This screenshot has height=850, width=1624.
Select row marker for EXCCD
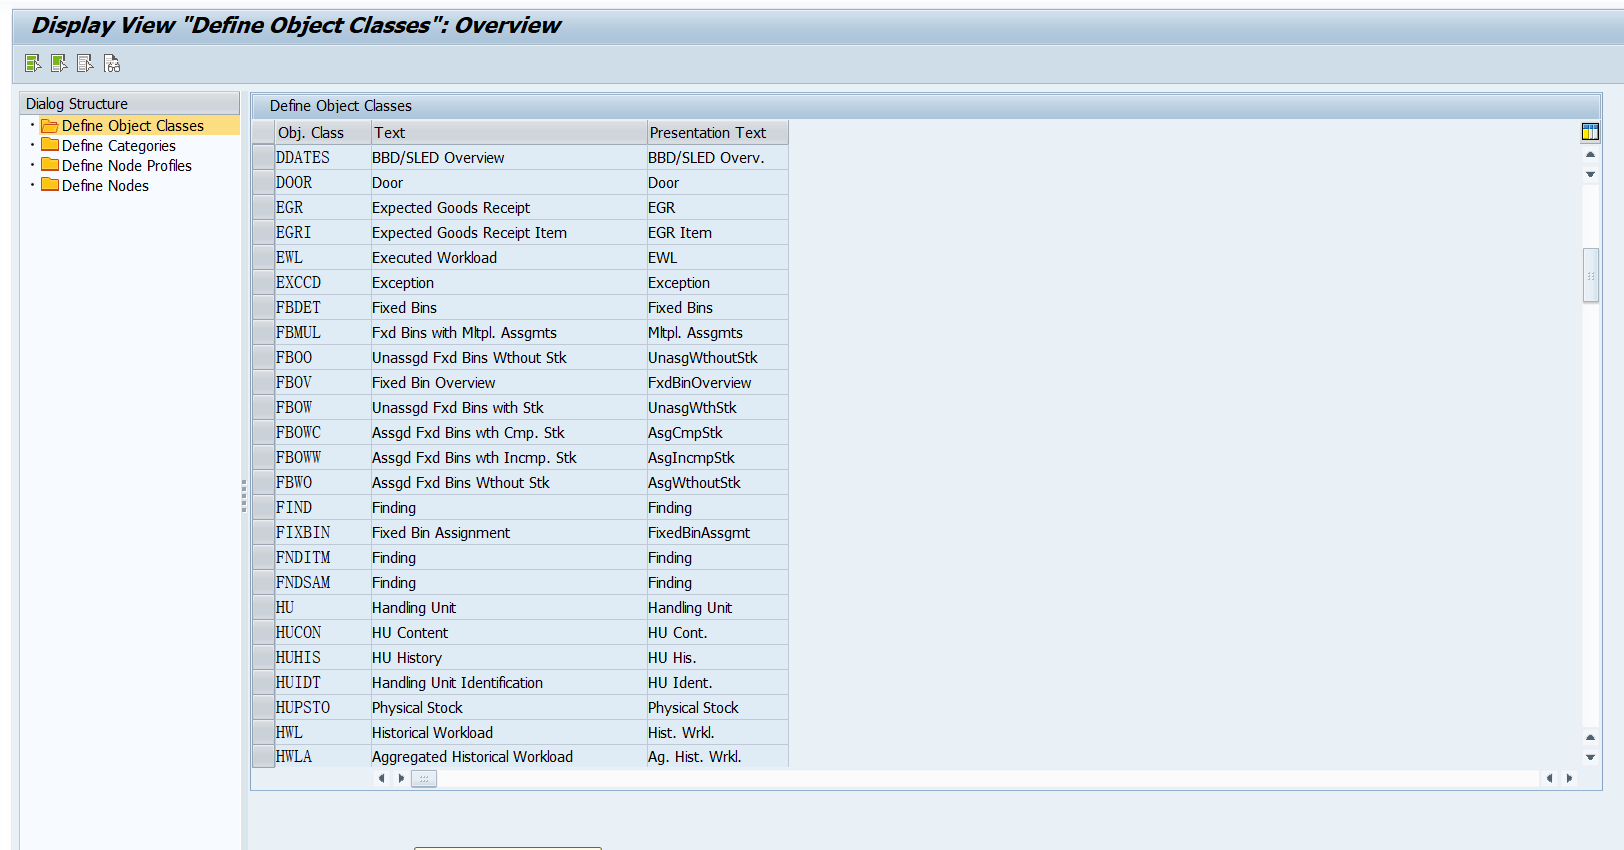(x=263, y=282)
